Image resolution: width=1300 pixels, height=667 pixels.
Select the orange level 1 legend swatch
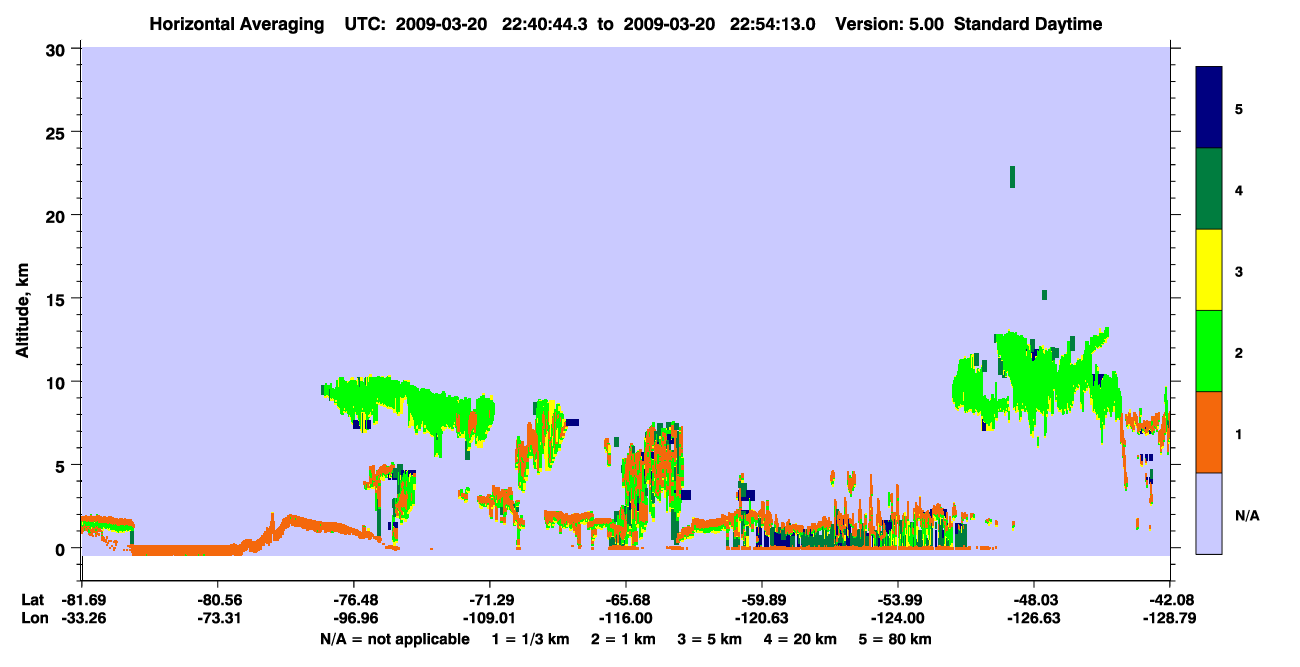[1209, 432]
